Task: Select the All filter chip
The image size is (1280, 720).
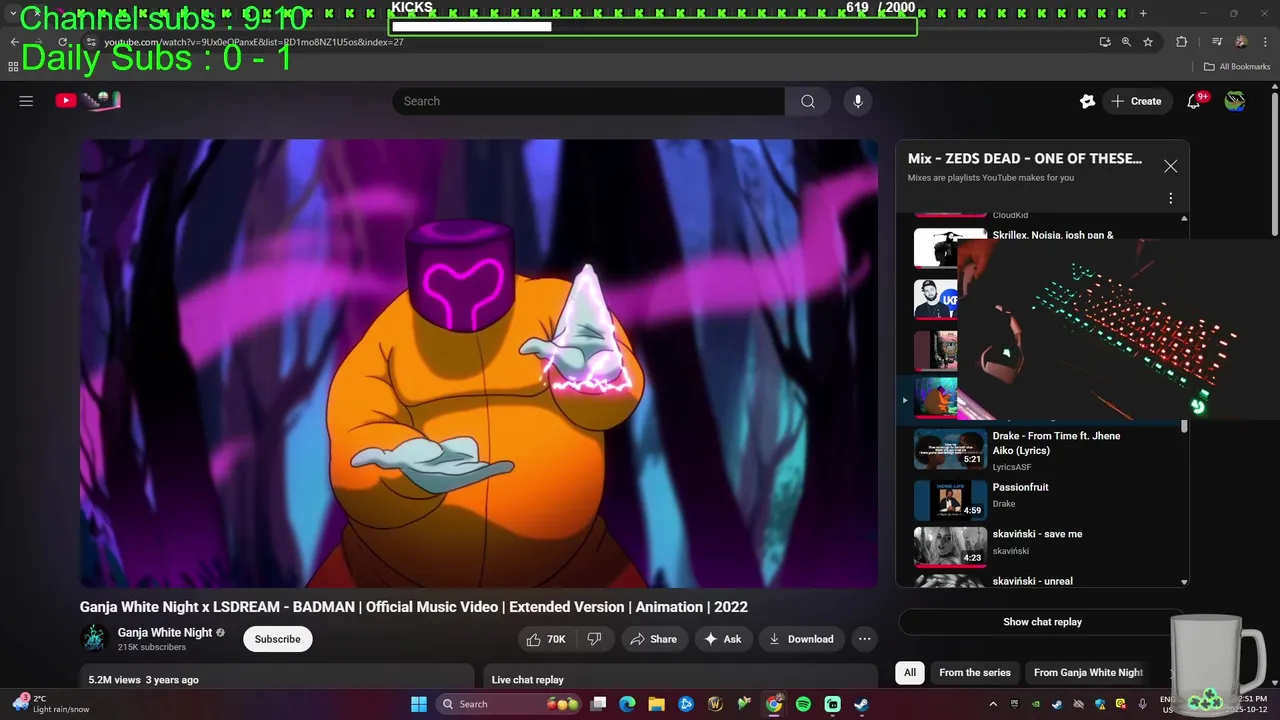Action: click(910, 672)
